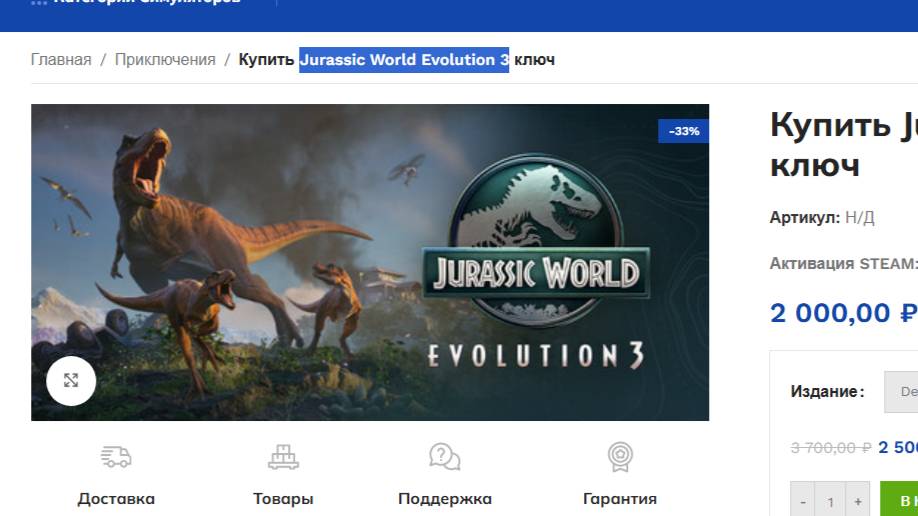Click the Доставка truck icon
918x516 pixels.
pos(116,457)
